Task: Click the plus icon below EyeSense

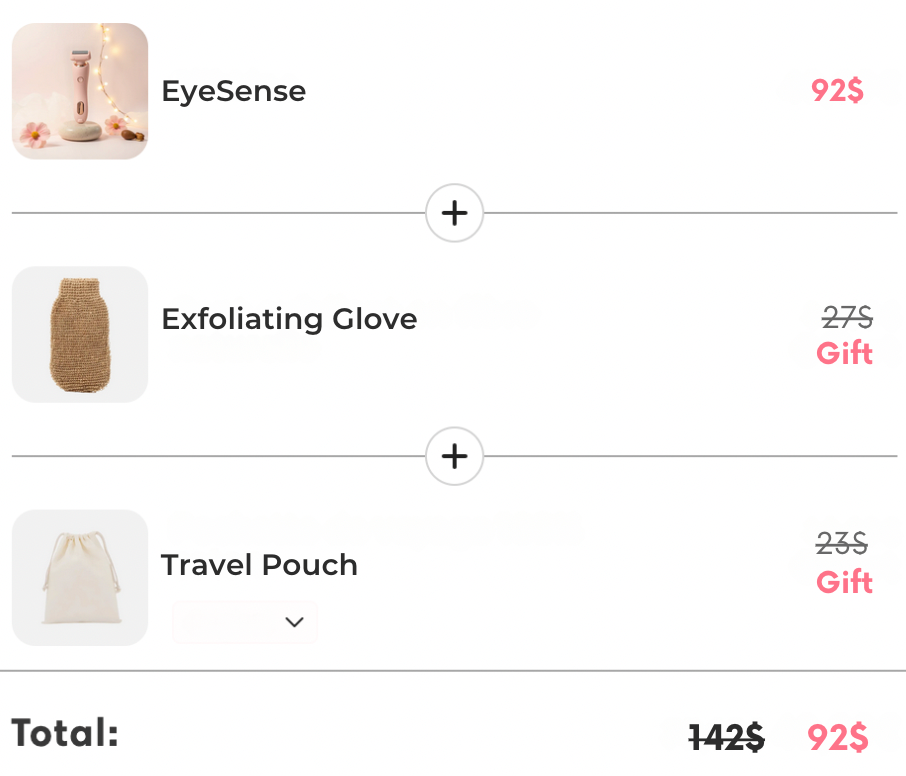Action: (x=455, y=213)
